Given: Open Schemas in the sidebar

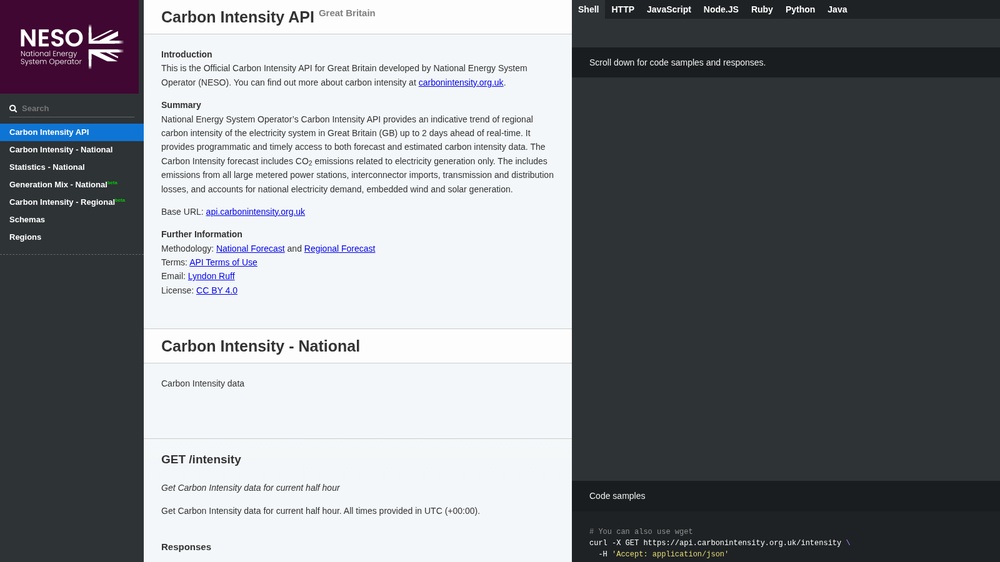Looking at the screenshot, I should (71, 219).
